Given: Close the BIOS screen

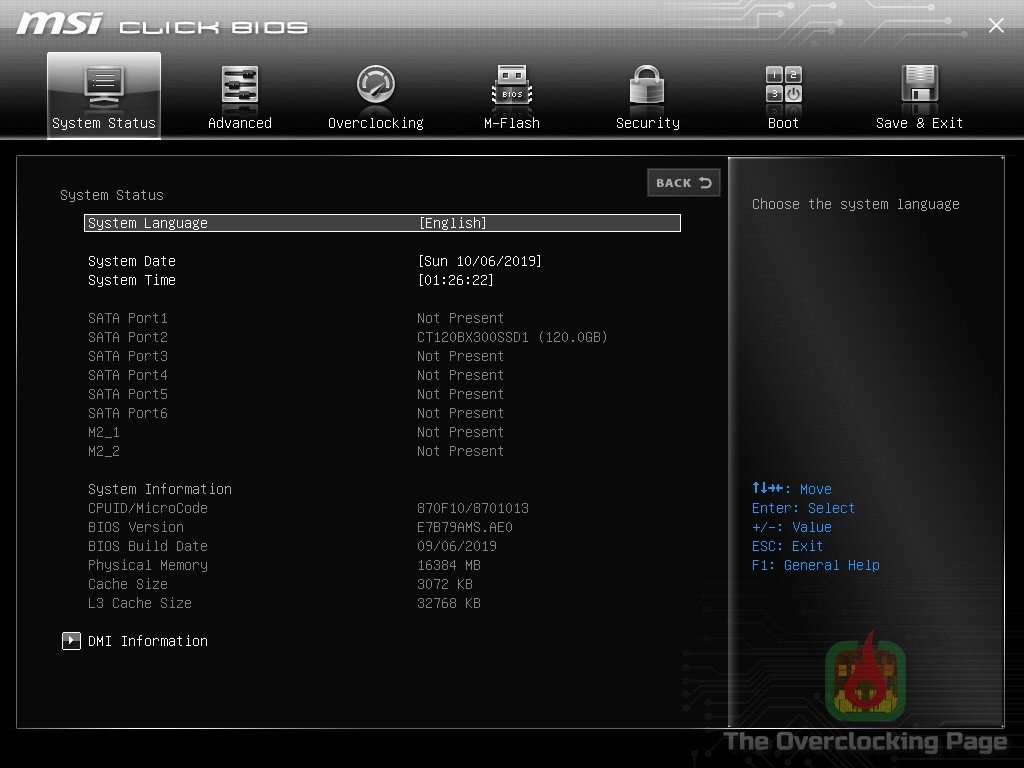Looking at the screenshot, I should click(996, 25).
